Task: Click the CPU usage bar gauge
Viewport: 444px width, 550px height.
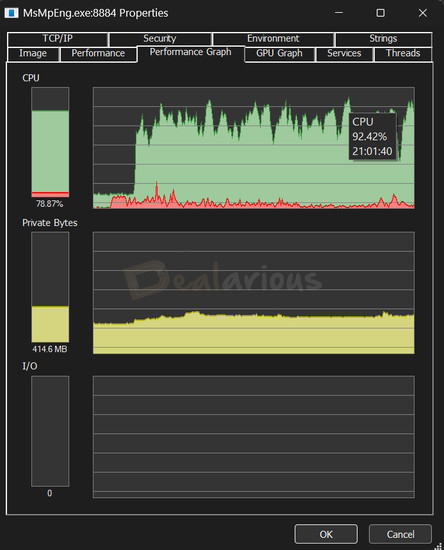Action: click(x=50, y=142)
